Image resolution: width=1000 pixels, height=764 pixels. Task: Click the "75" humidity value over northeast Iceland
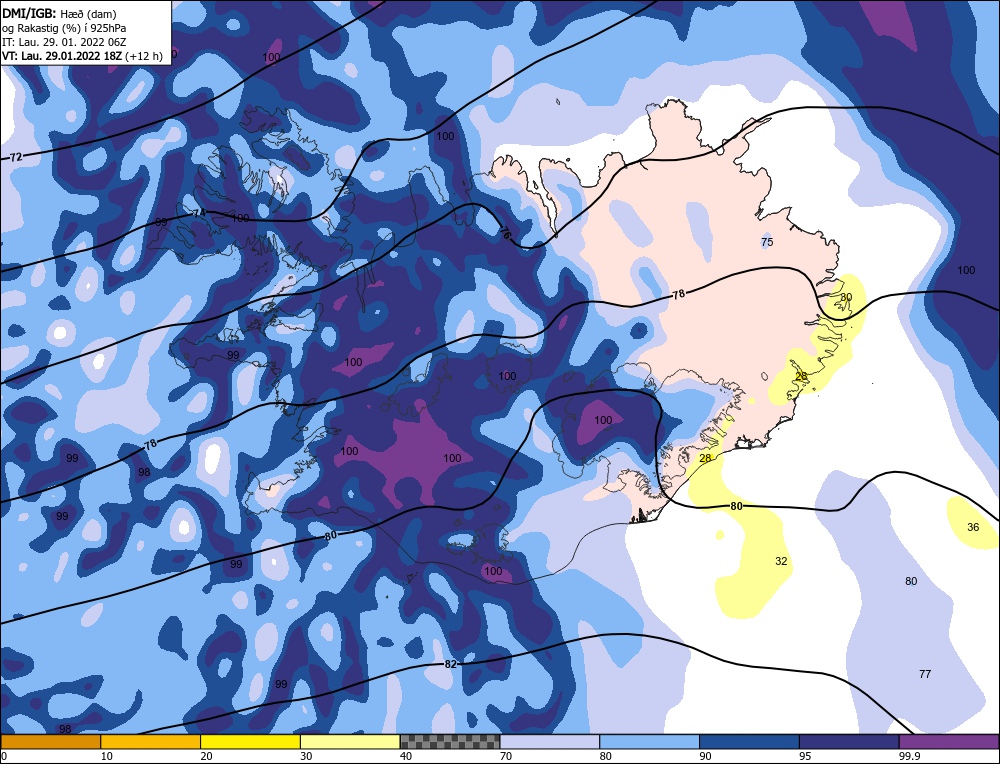pyautogui.click(x=767, y=242)
